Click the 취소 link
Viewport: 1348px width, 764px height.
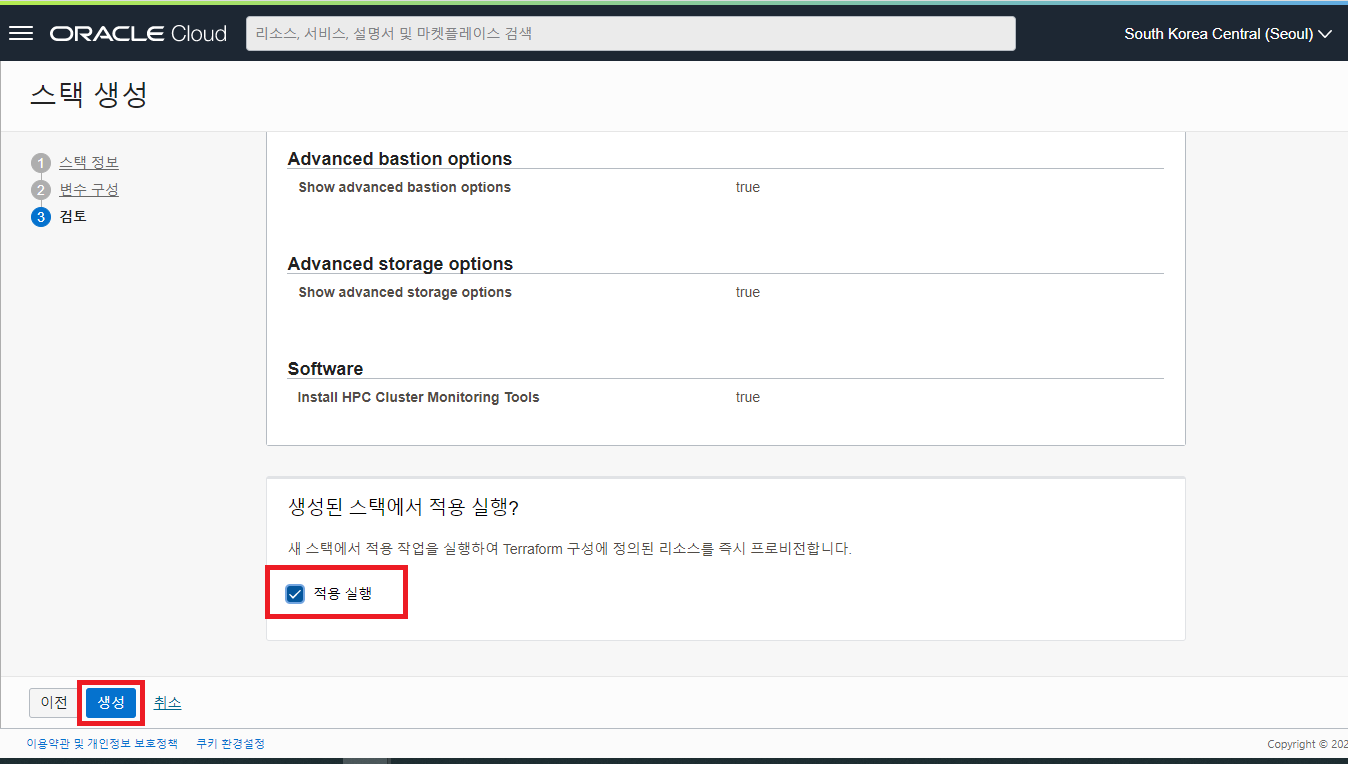168,703
